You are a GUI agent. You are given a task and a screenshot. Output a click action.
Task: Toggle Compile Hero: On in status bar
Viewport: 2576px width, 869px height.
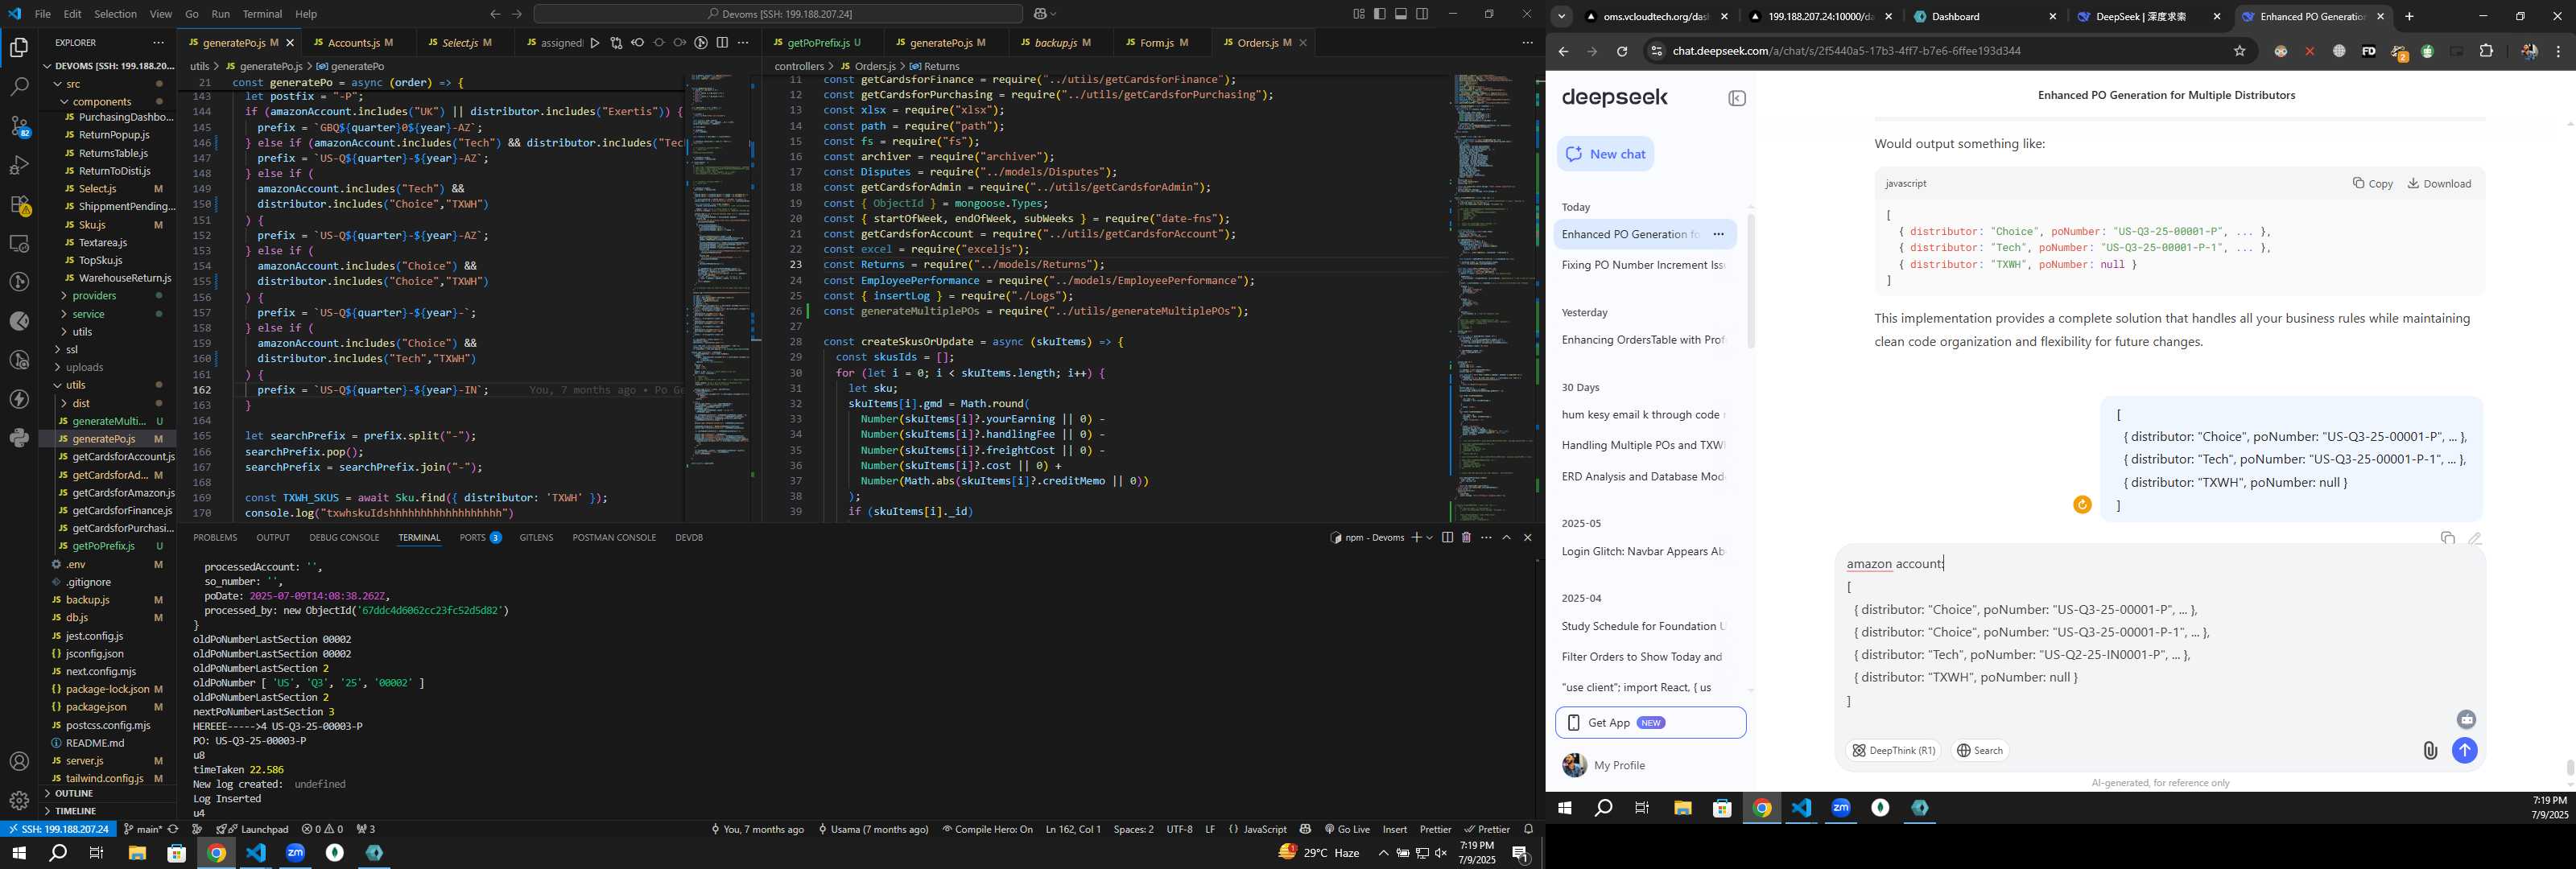pyautogui.click(x=987, y=829)
